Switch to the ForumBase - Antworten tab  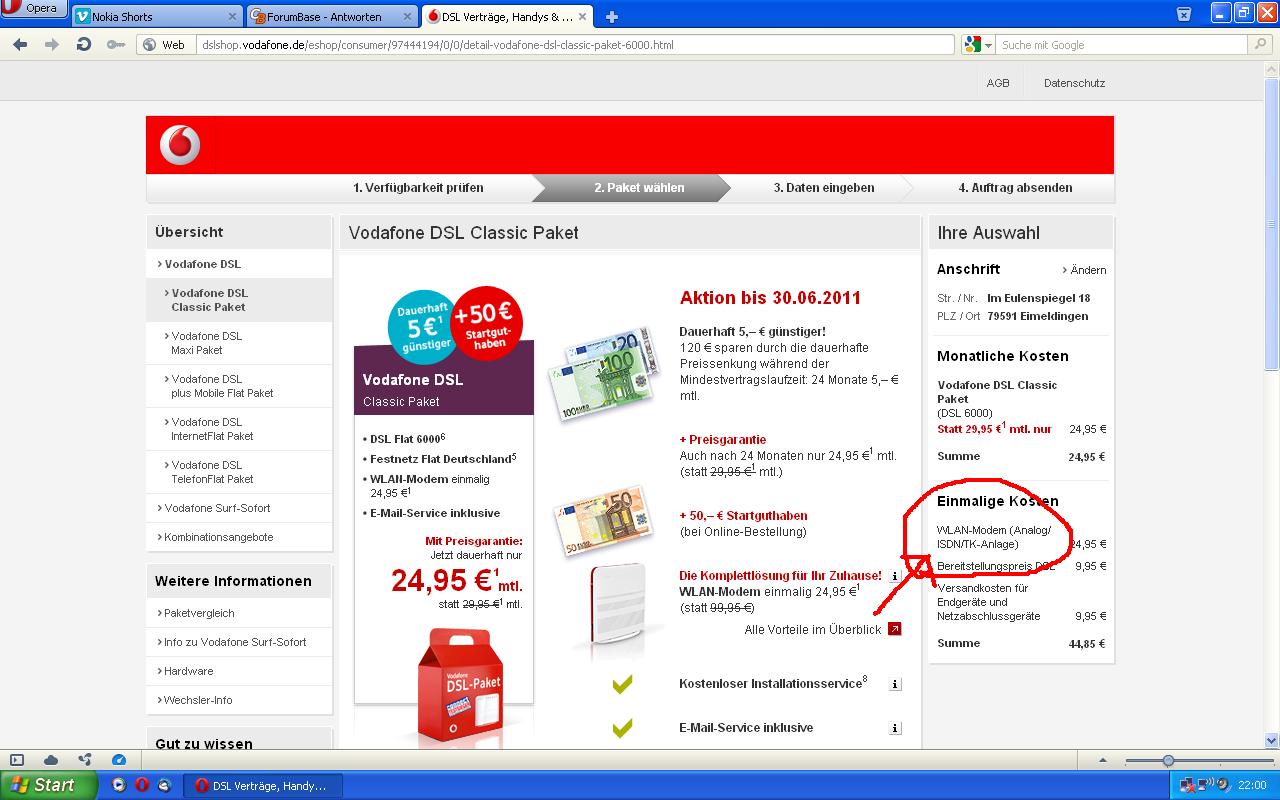(x=332, y=16)
